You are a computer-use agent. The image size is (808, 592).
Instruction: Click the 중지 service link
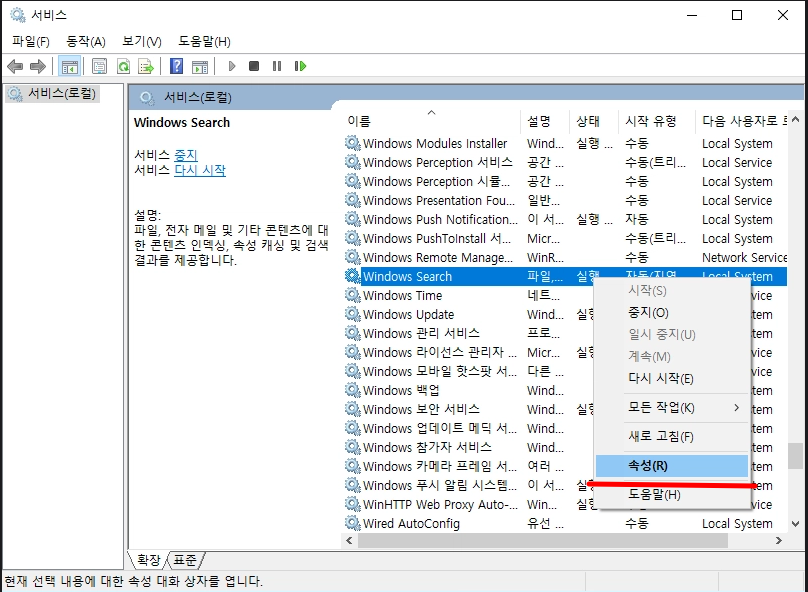(x=186, y=155)
